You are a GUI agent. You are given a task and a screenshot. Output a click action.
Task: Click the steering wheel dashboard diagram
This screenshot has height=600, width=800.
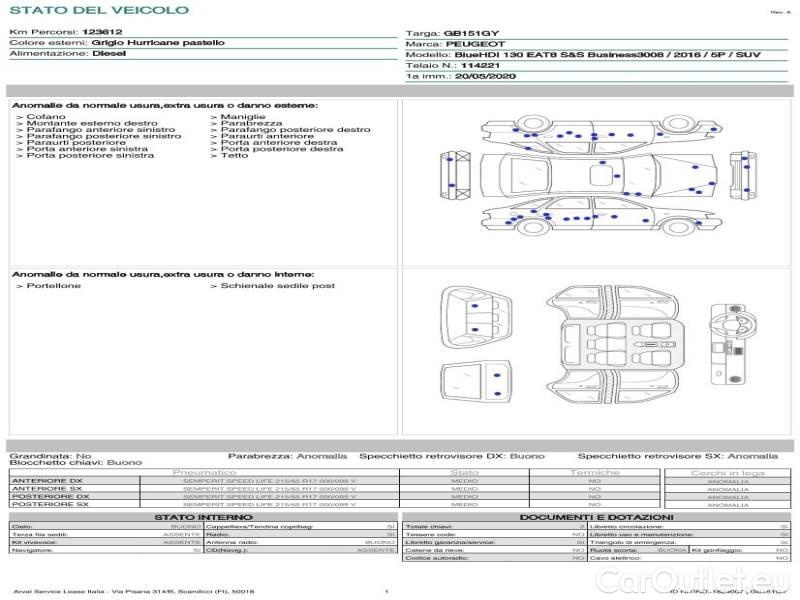734,345
